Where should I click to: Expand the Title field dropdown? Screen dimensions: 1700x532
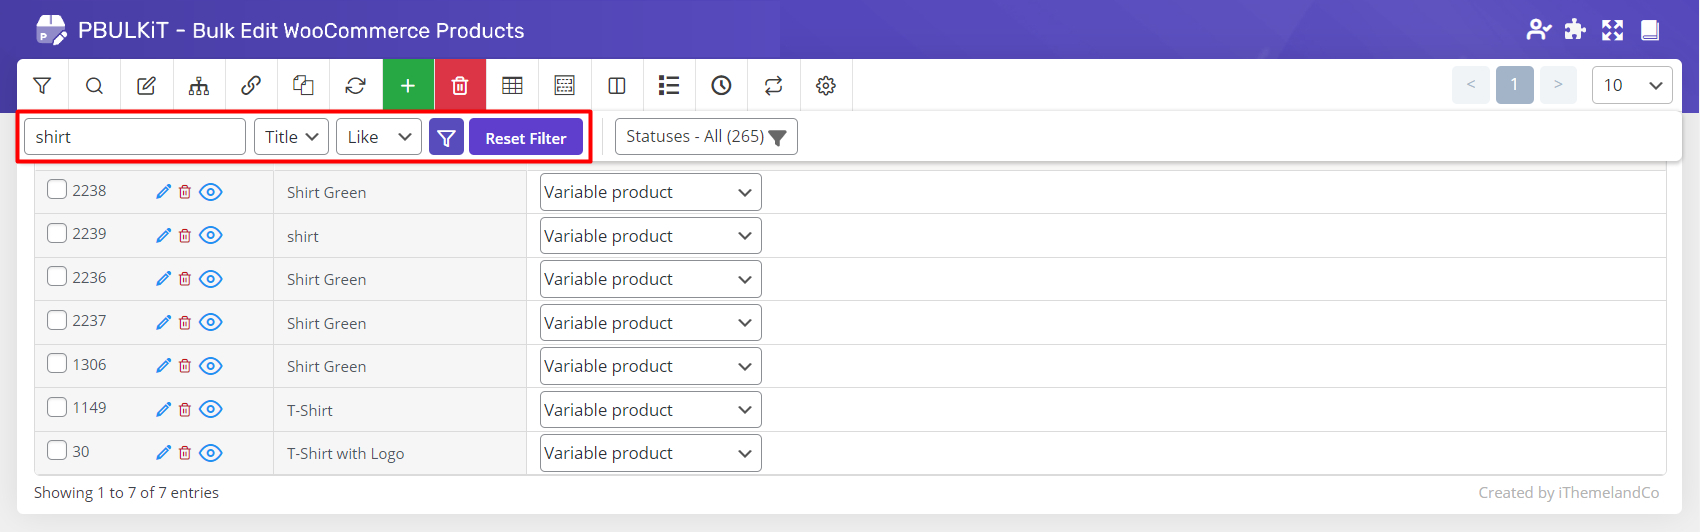pyautogui.click(x=291, y=137)
